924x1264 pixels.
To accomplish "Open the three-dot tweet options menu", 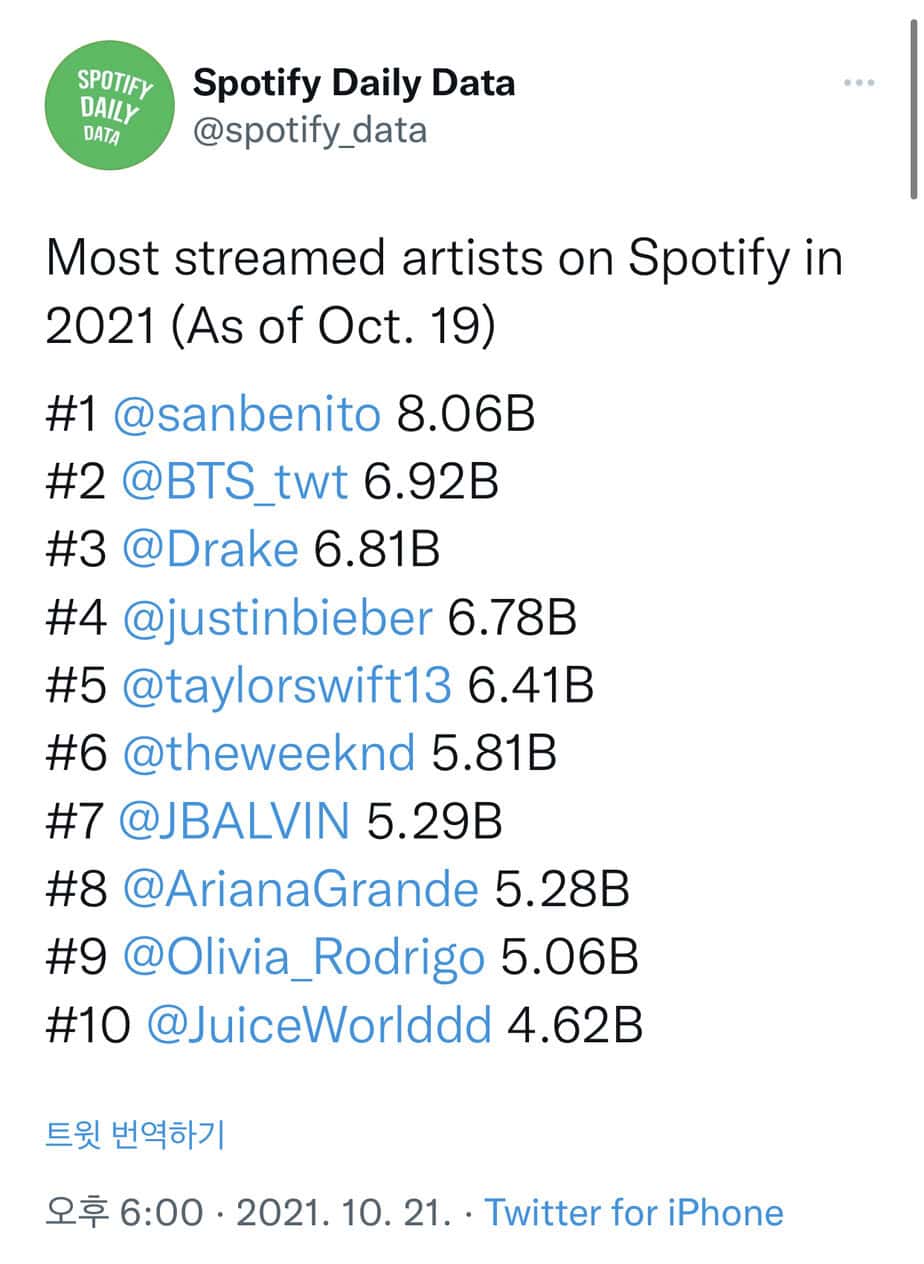I will [x=859, y=83].
